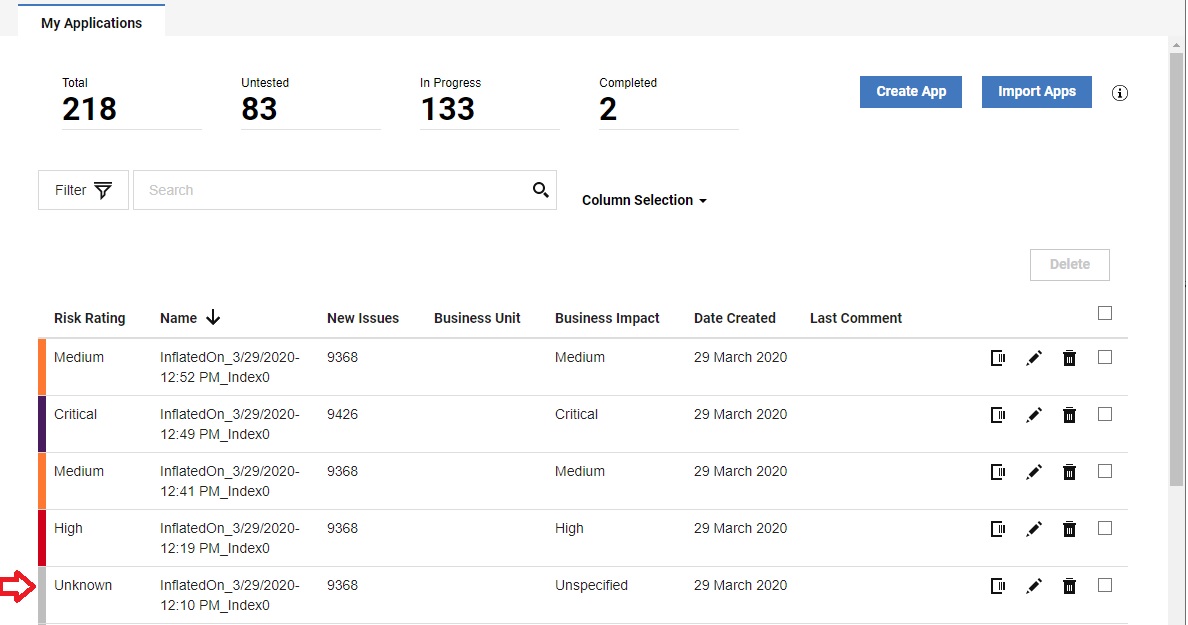Select the checkbox for the Unknown risk row
Screen dimensions: 1188x625
[1105, 585]
